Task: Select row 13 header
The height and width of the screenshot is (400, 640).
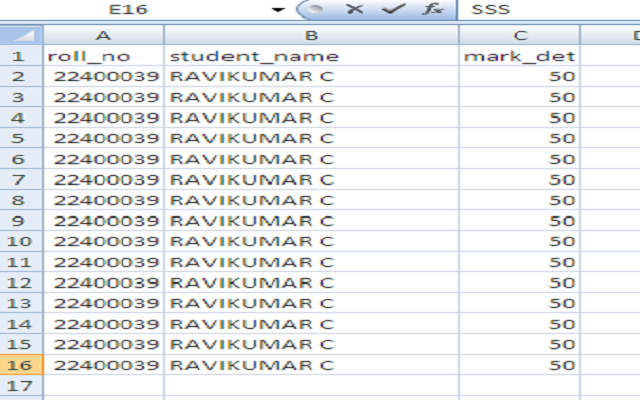Action: point(21,303)
